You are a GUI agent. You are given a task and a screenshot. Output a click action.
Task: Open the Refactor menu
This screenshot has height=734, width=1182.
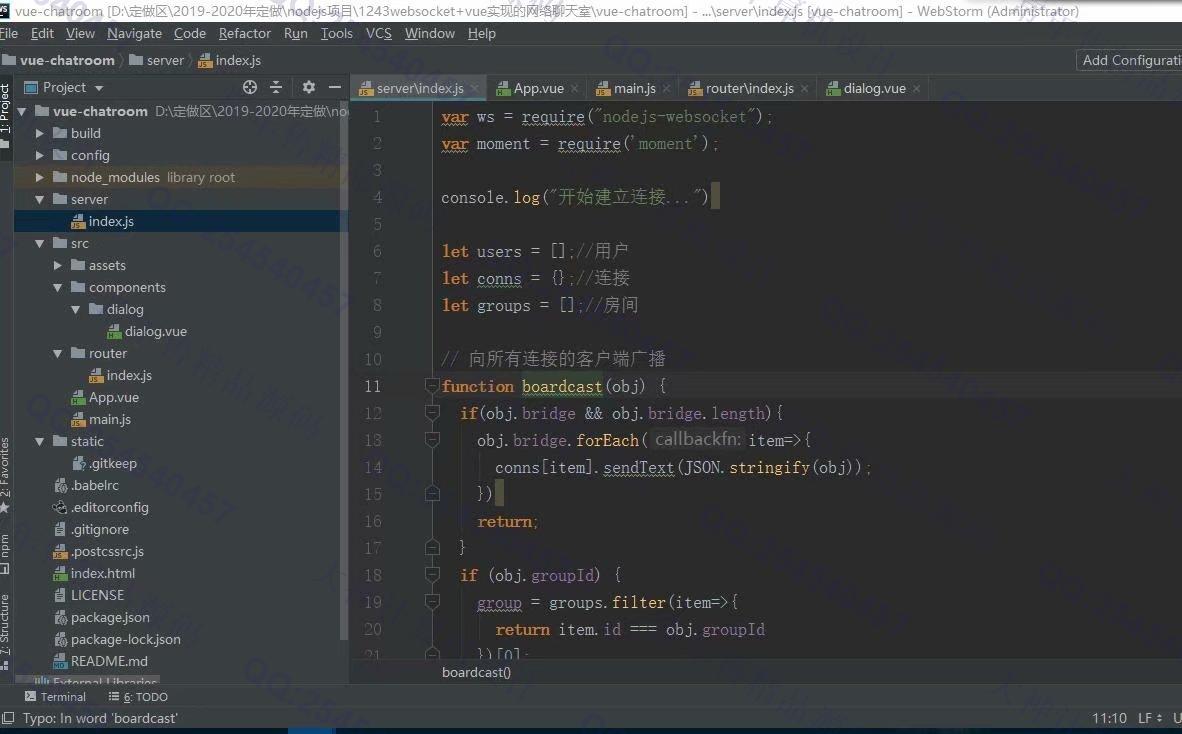click(x=244, y=33)
